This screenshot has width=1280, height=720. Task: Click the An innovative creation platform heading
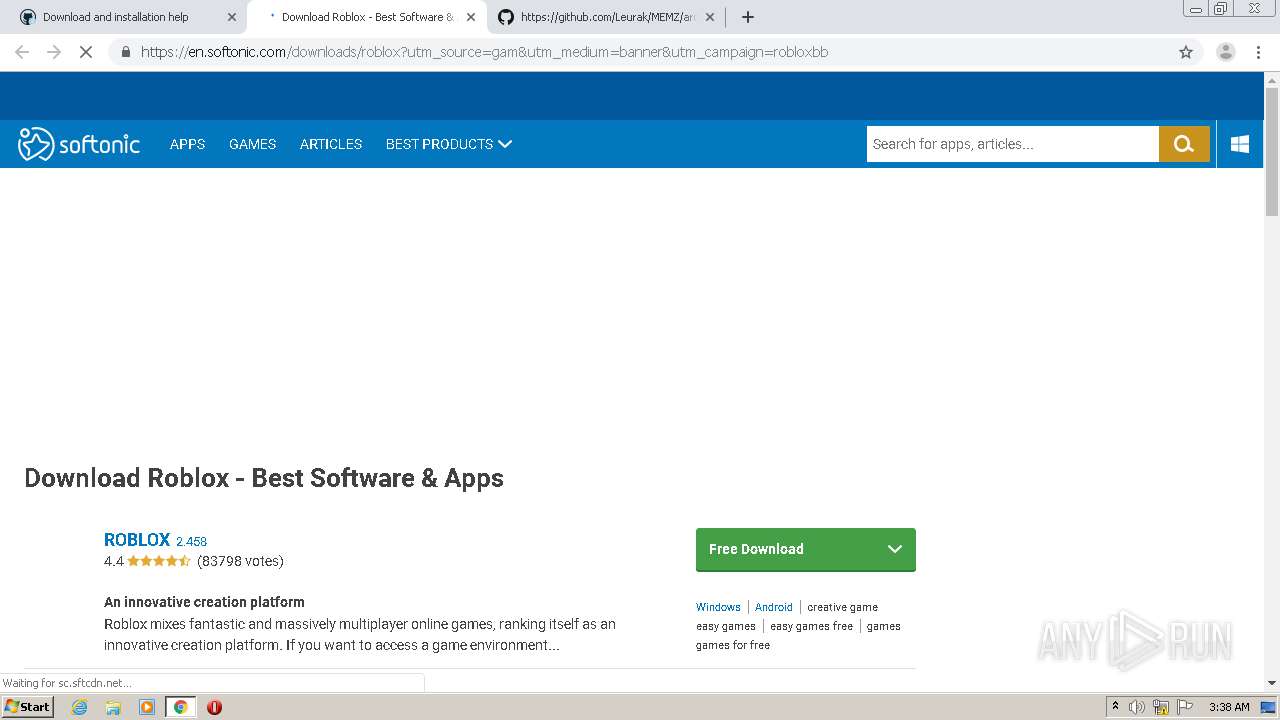tap(204, 602)
